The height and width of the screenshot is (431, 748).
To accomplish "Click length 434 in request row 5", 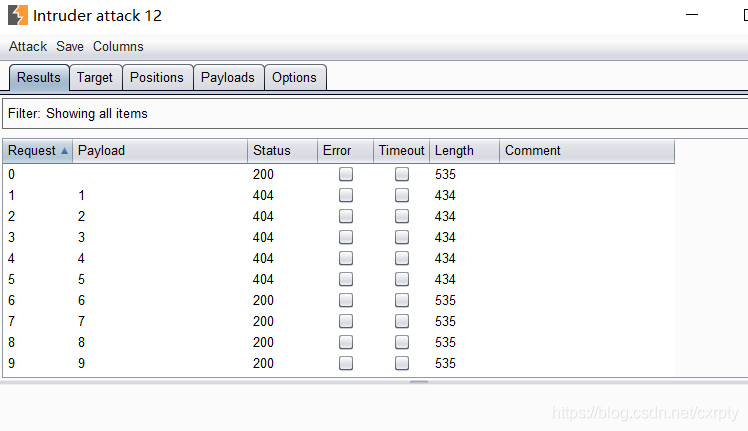I will click(x=445, y=279).
